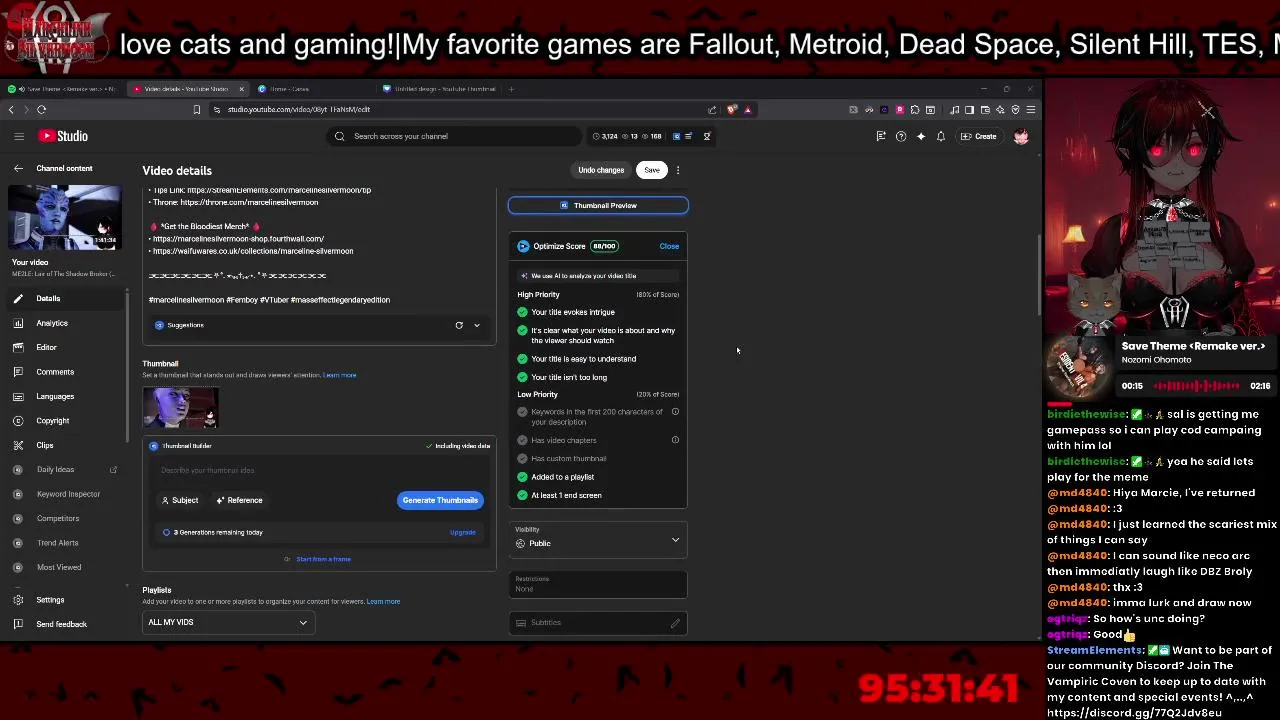Image resolution: width=1280 pixels, height=720 pixels.
Task: Open the three-dot options menu beside Save
Action: point(678,170)
